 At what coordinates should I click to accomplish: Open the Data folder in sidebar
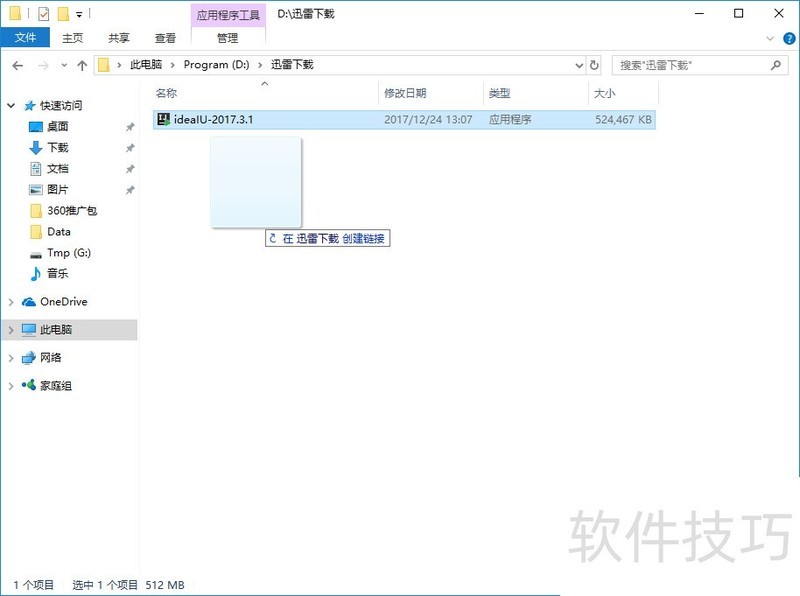(x=59, y=232)
